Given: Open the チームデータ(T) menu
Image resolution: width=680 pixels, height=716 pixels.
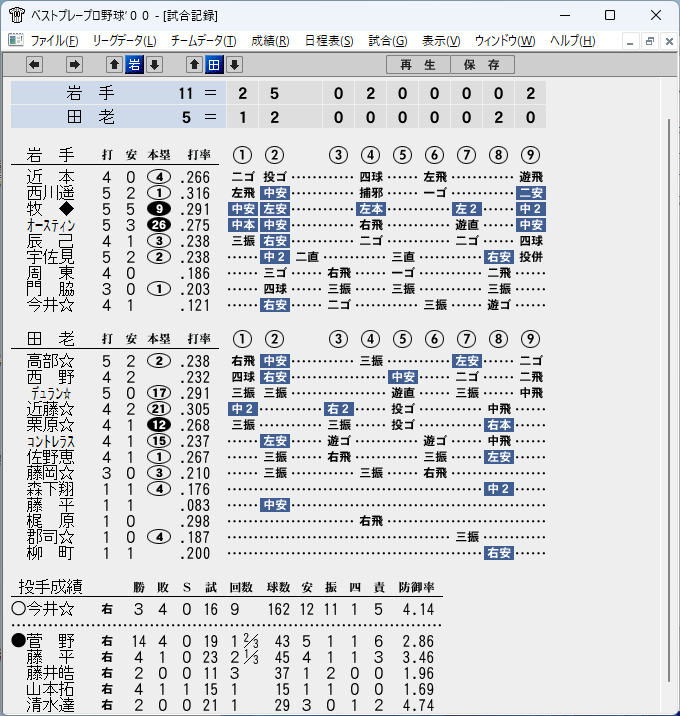Looking at the screenshot, I should tap(204, 41).
